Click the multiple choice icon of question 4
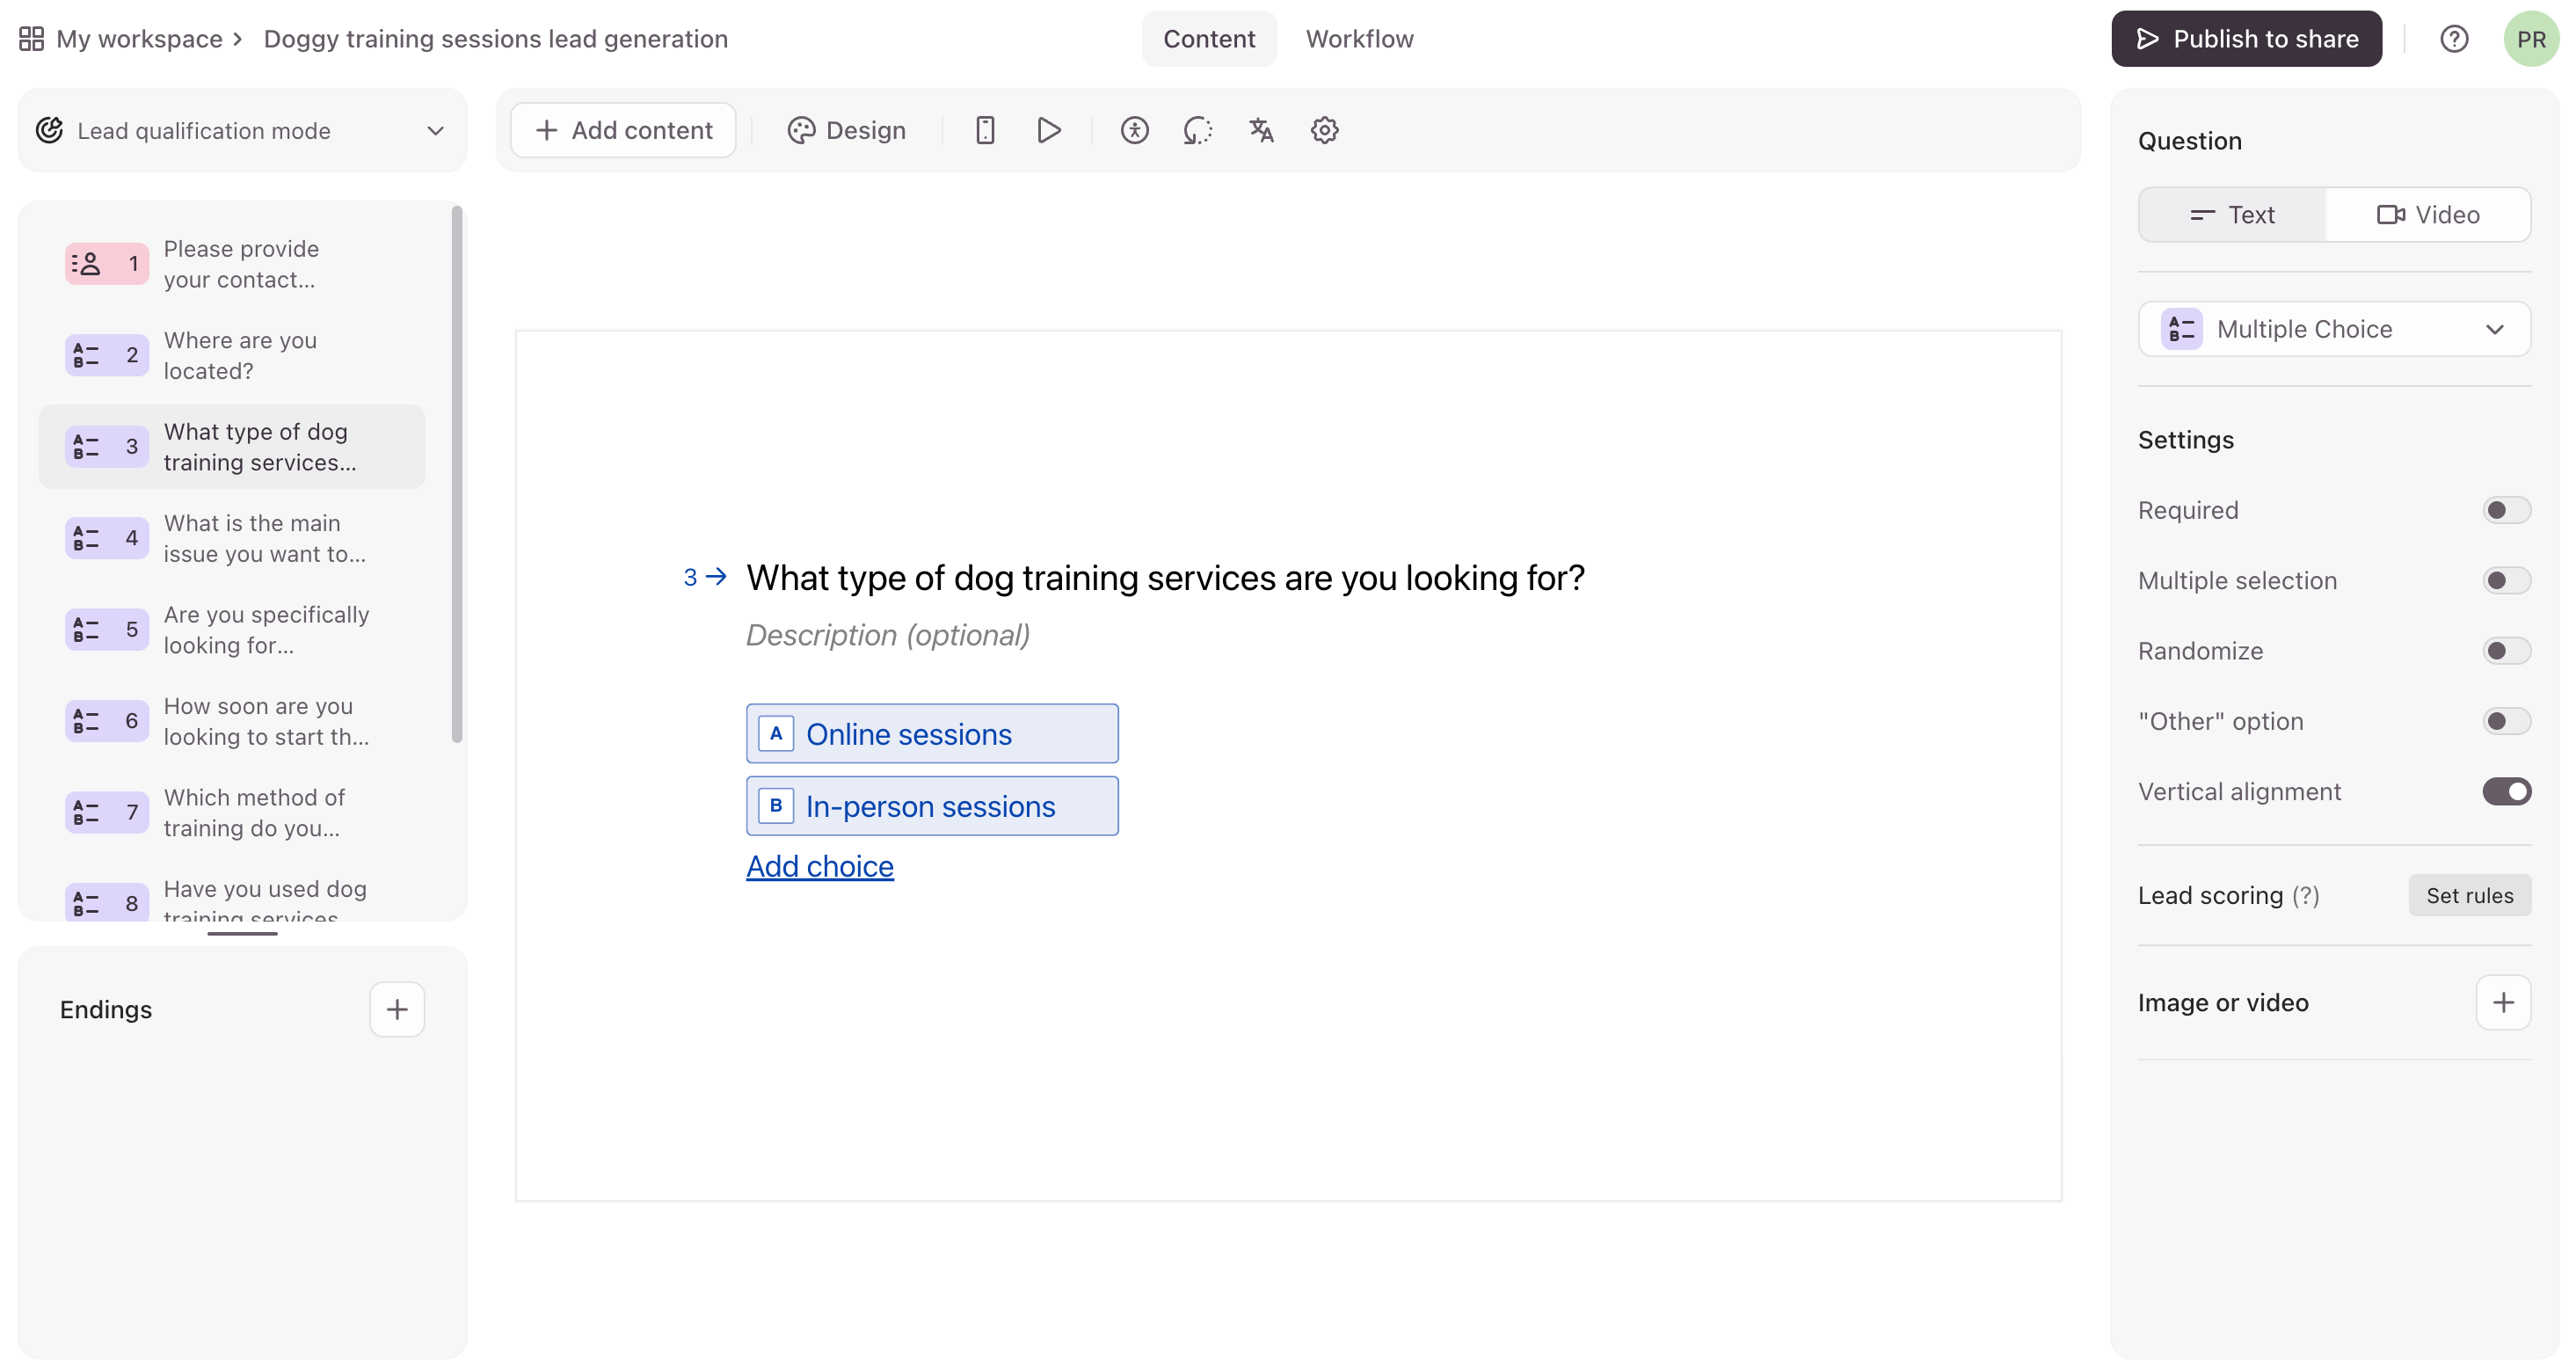The image size is (2576, 1370). (x=87, y=538)
